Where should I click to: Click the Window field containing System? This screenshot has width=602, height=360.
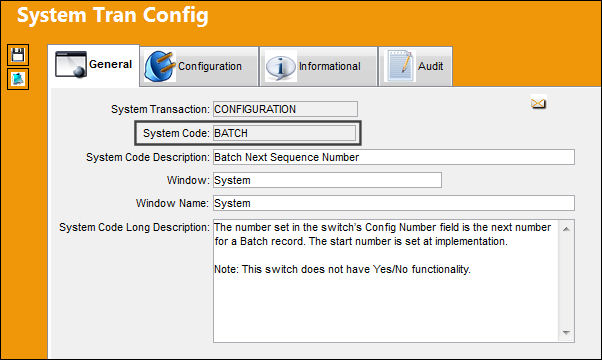[x=327, y=180]
